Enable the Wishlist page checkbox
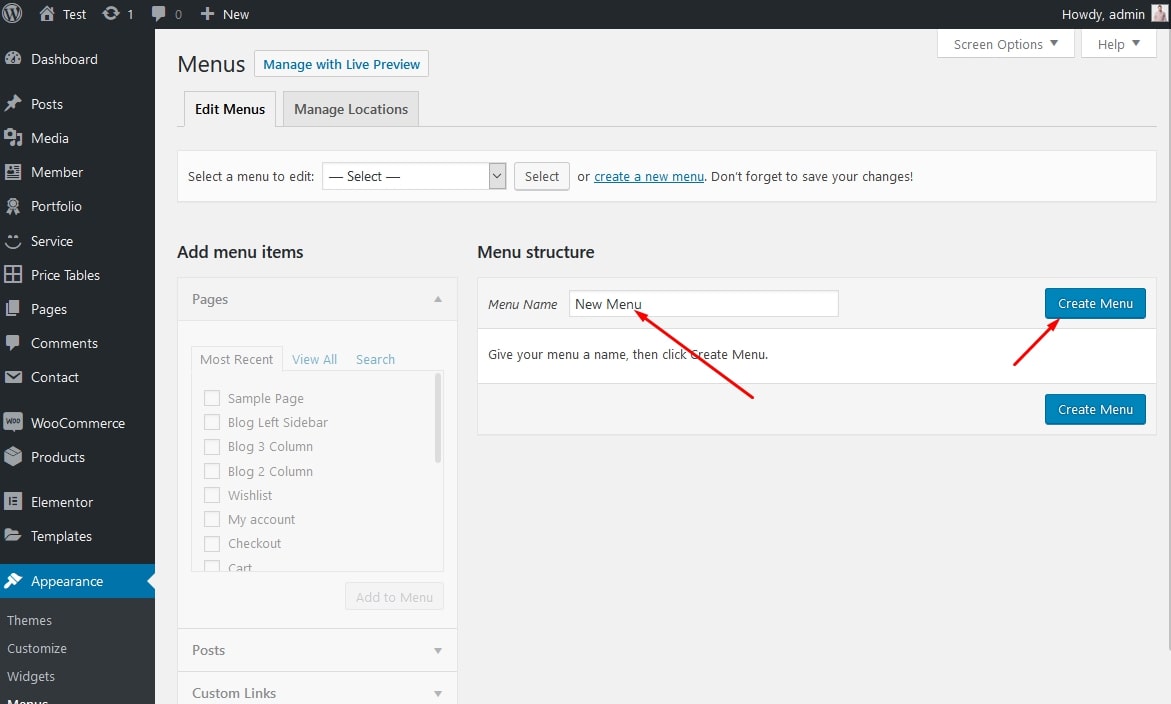The width and height of the screenshot is (1171, 704). coord(212,495)
